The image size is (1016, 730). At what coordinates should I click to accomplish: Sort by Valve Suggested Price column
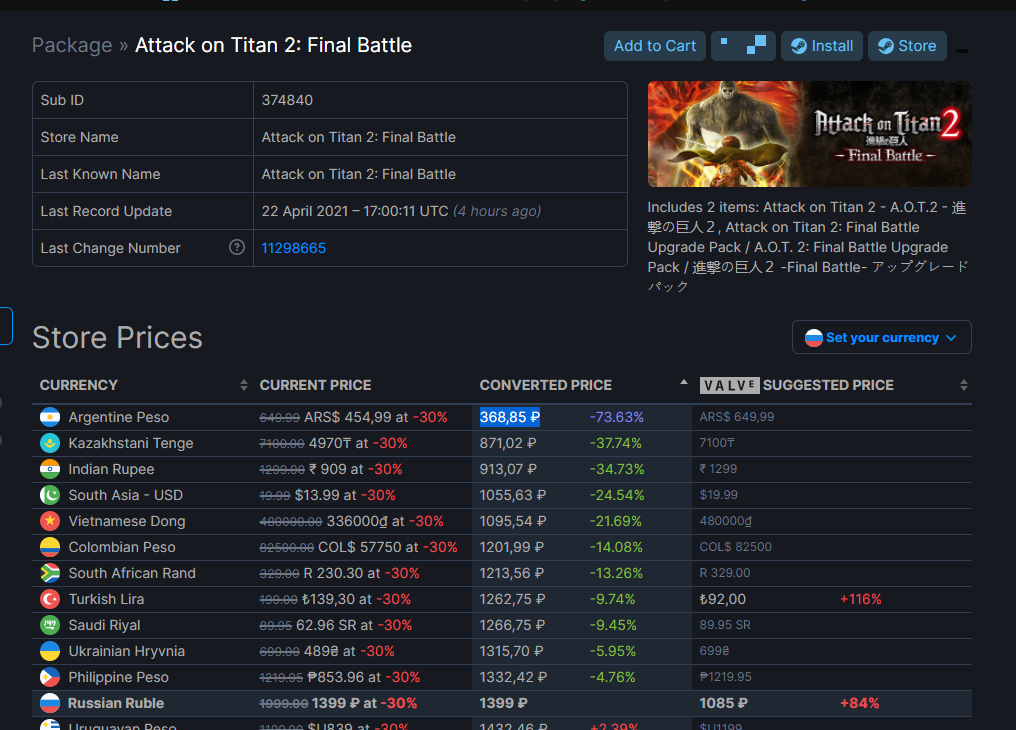(832, 385)
